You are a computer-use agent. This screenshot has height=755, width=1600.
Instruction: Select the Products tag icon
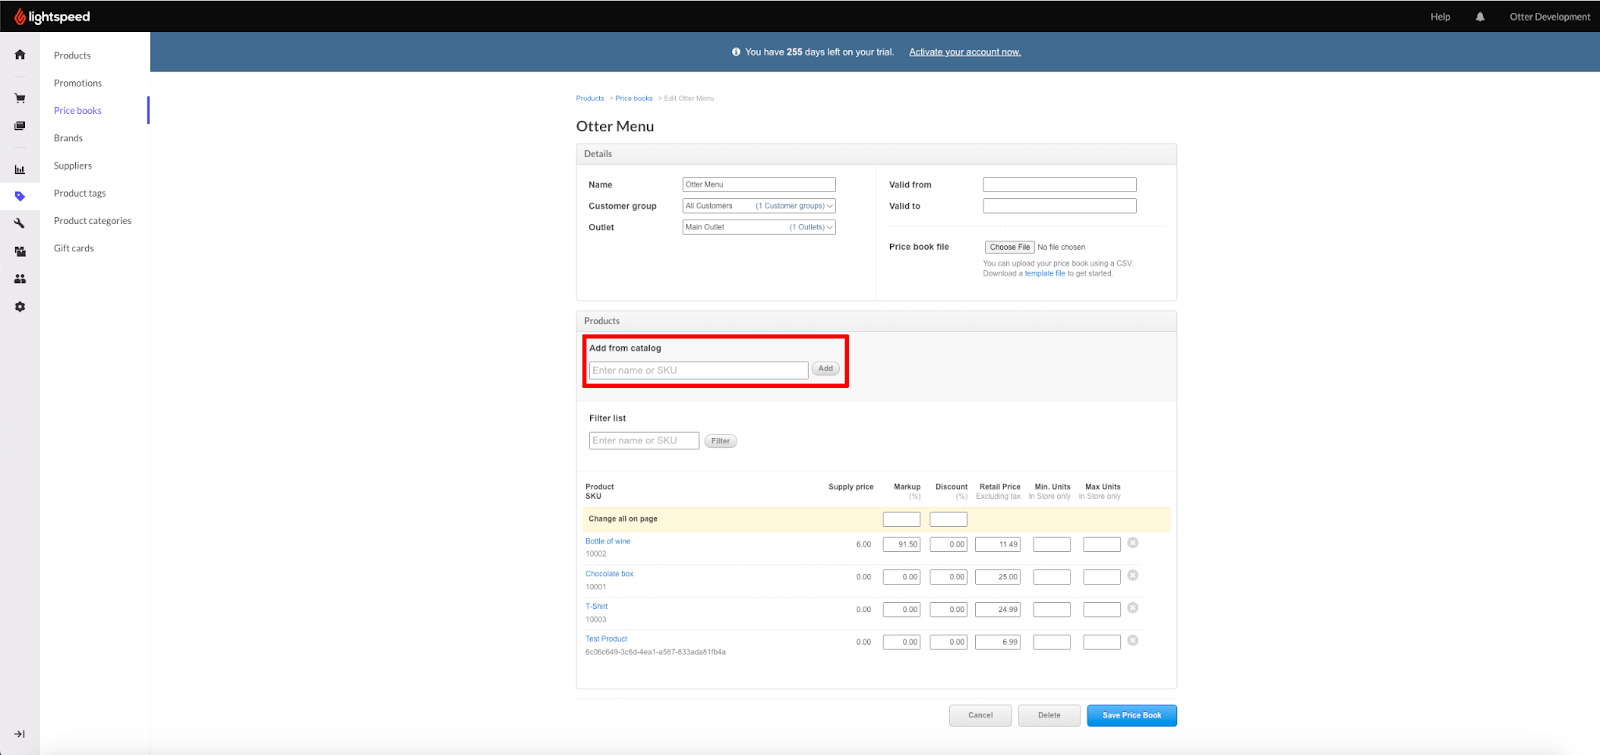(x=20, y=196)
